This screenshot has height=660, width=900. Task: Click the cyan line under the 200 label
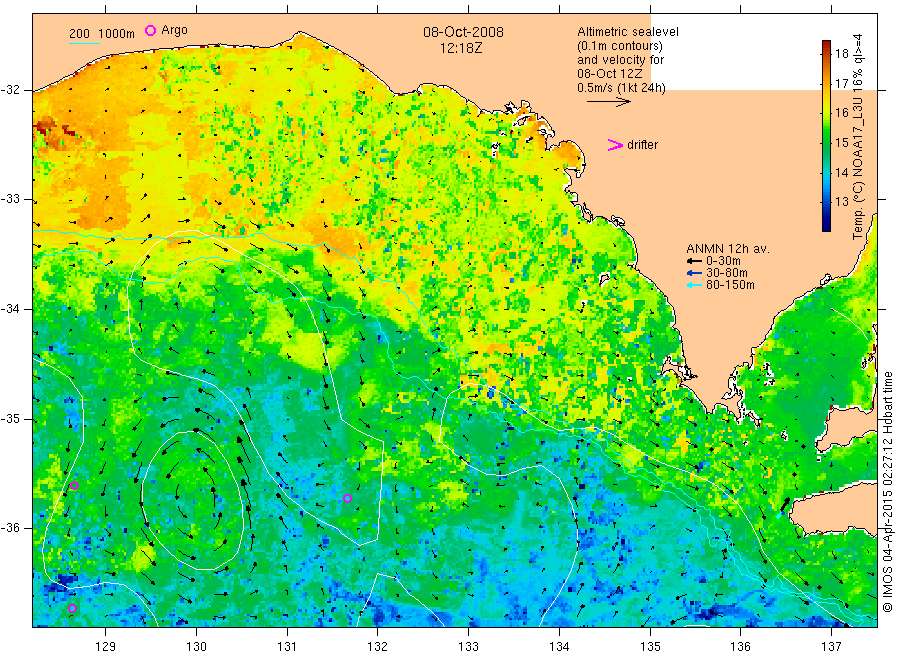(84, 42)
